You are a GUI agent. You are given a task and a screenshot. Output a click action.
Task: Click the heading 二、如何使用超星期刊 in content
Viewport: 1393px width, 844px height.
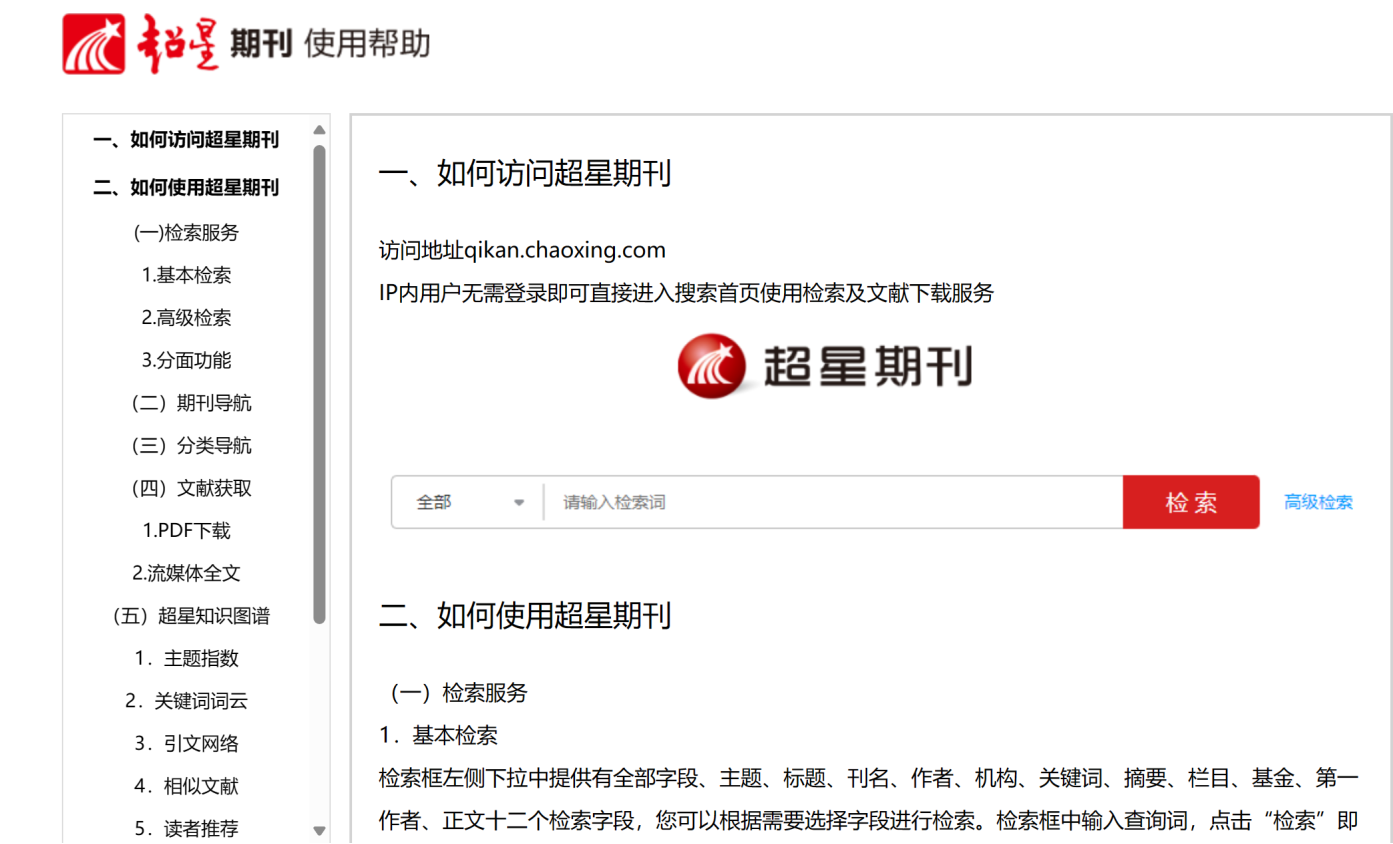coord(525,615)
